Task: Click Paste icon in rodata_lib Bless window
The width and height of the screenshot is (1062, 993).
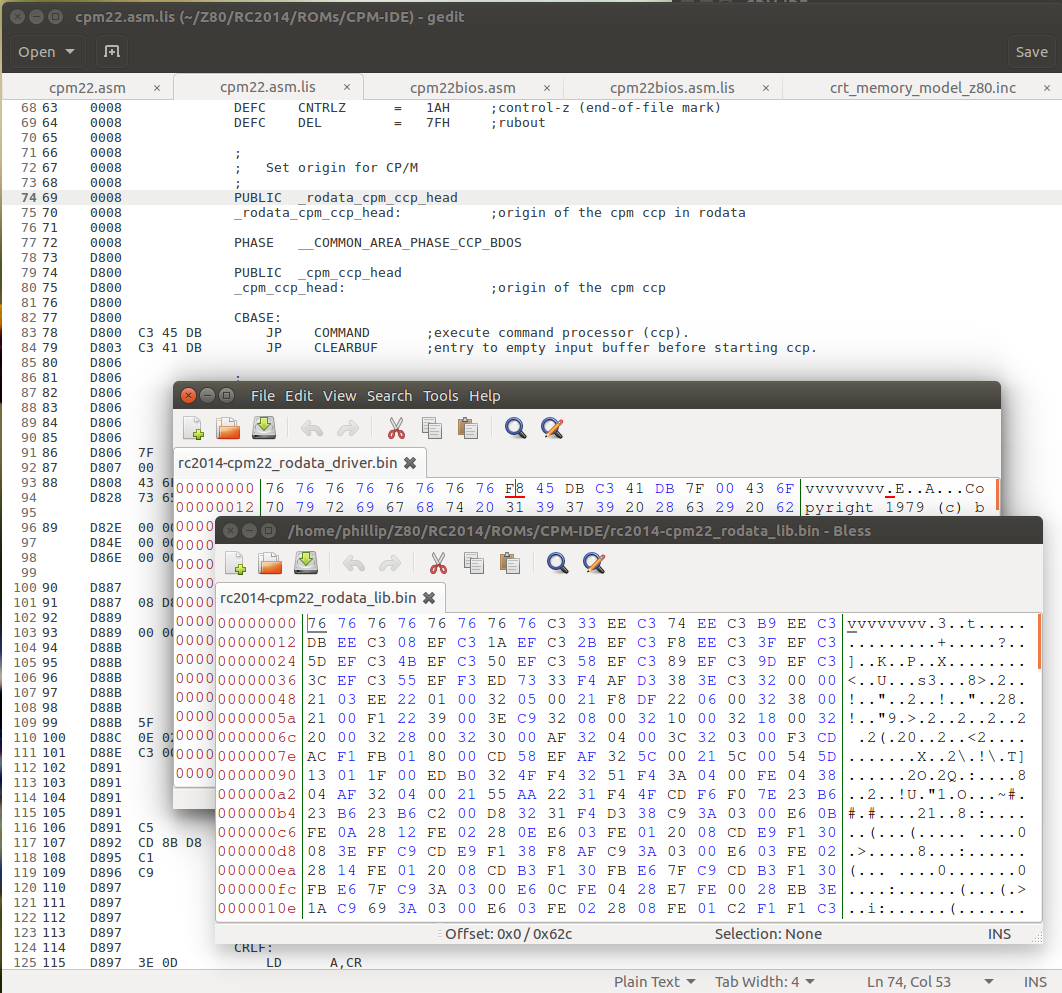Action: (x=509, y=564)
